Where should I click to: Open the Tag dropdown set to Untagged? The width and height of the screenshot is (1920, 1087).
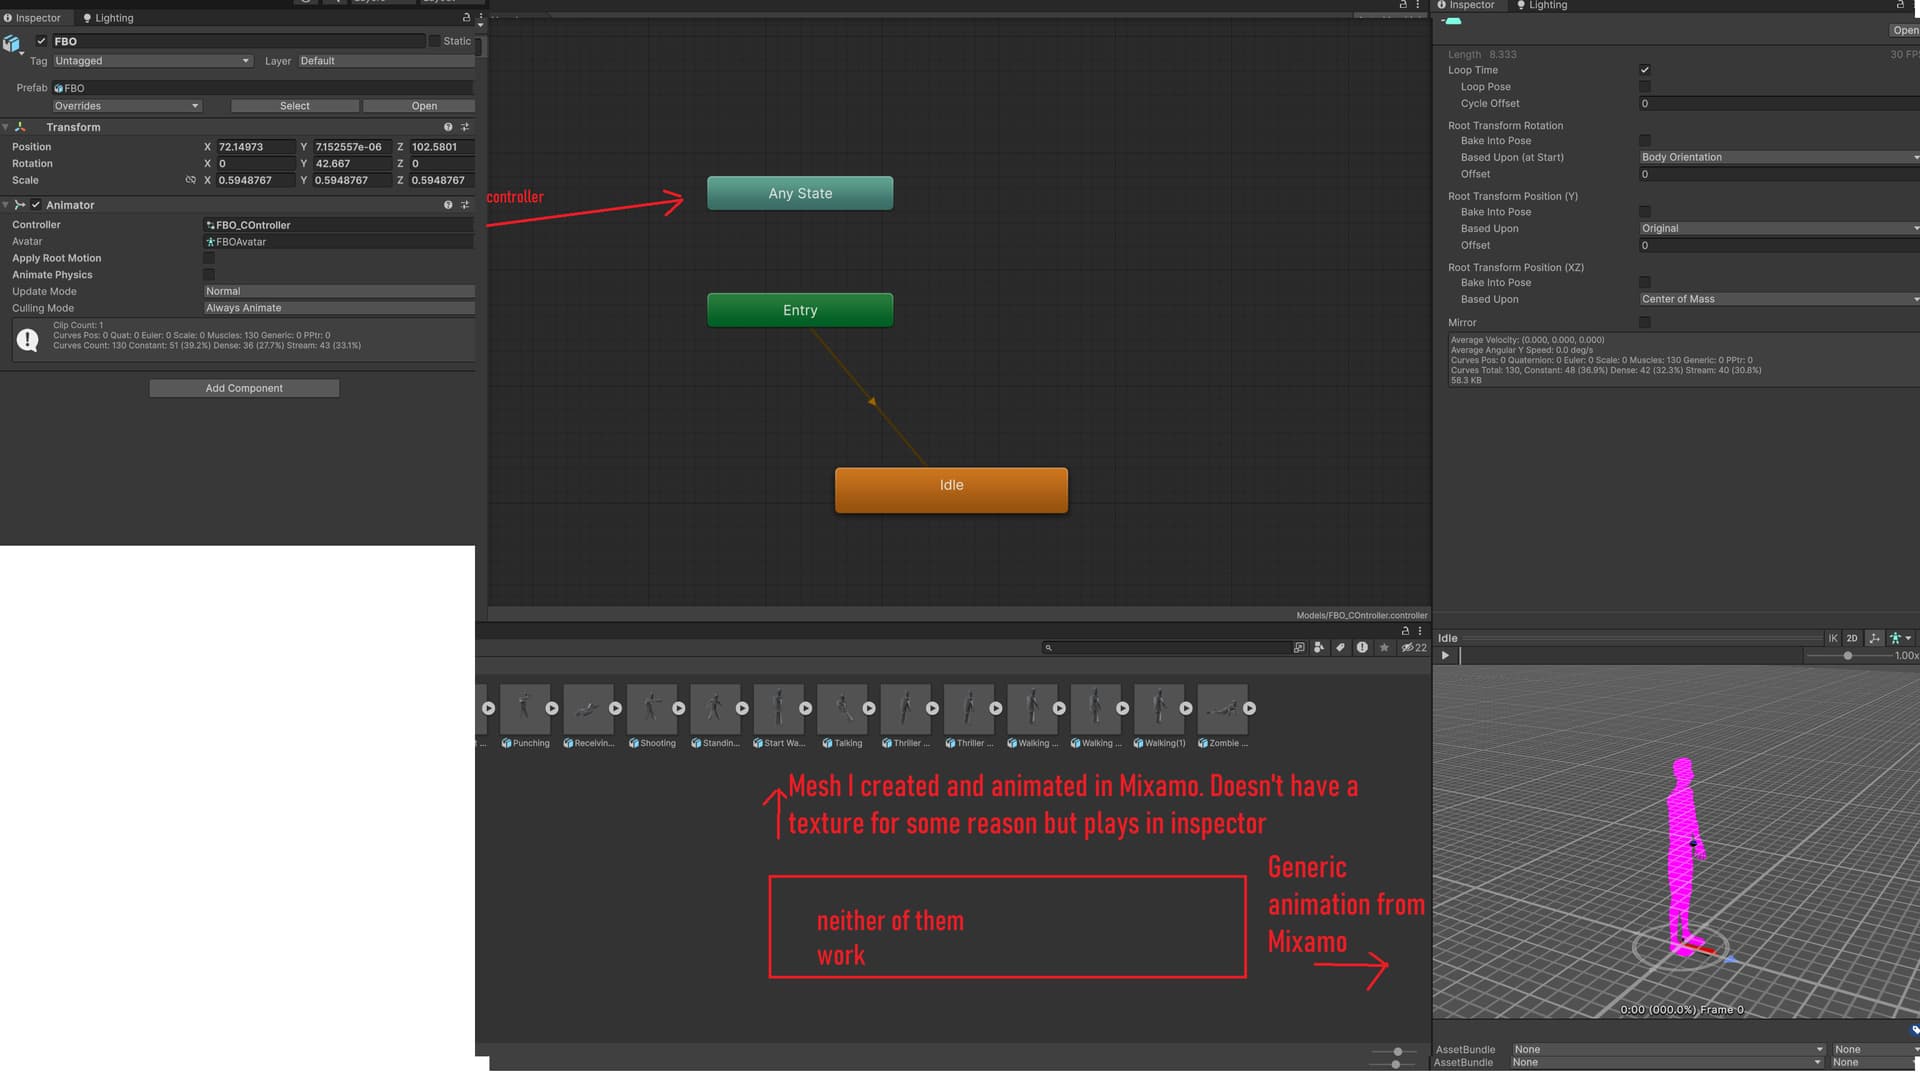tap(152, 61)
